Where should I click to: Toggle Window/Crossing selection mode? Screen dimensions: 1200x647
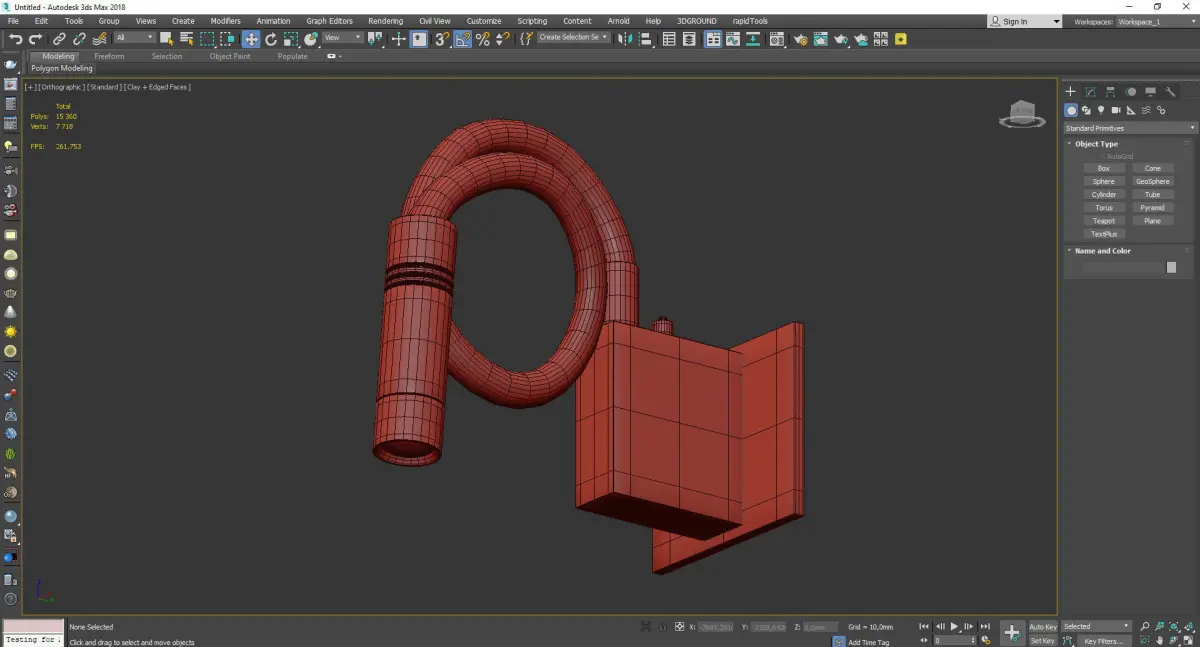coord(227,39)
